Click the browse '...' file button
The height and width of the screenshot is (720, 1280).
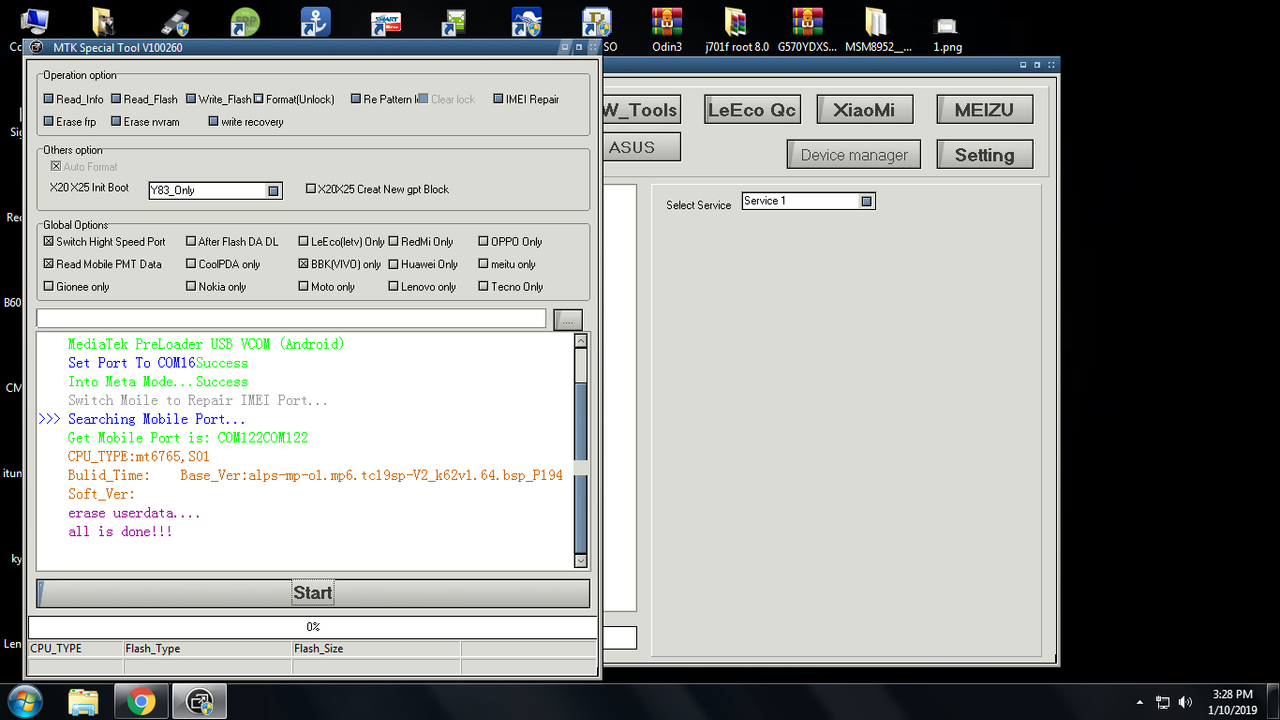point(567,320)
